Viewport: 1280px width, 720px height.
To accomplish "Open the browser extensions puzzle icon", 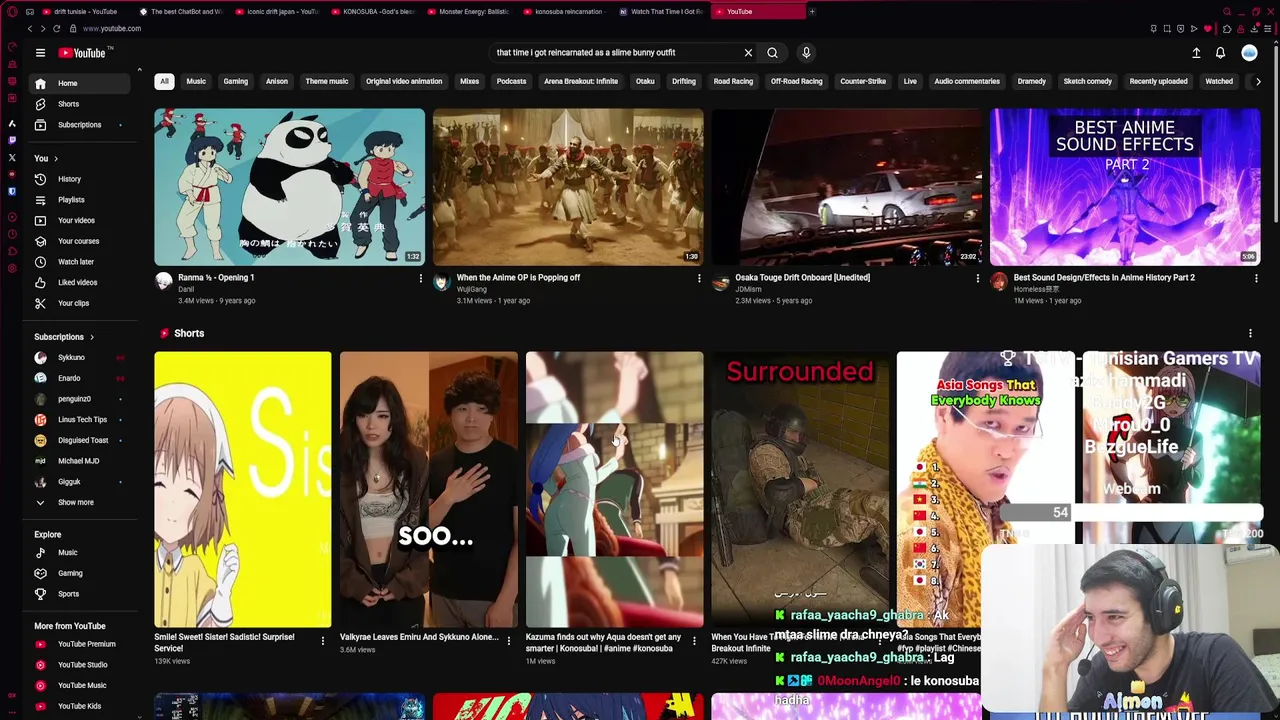I will 1227,29.
